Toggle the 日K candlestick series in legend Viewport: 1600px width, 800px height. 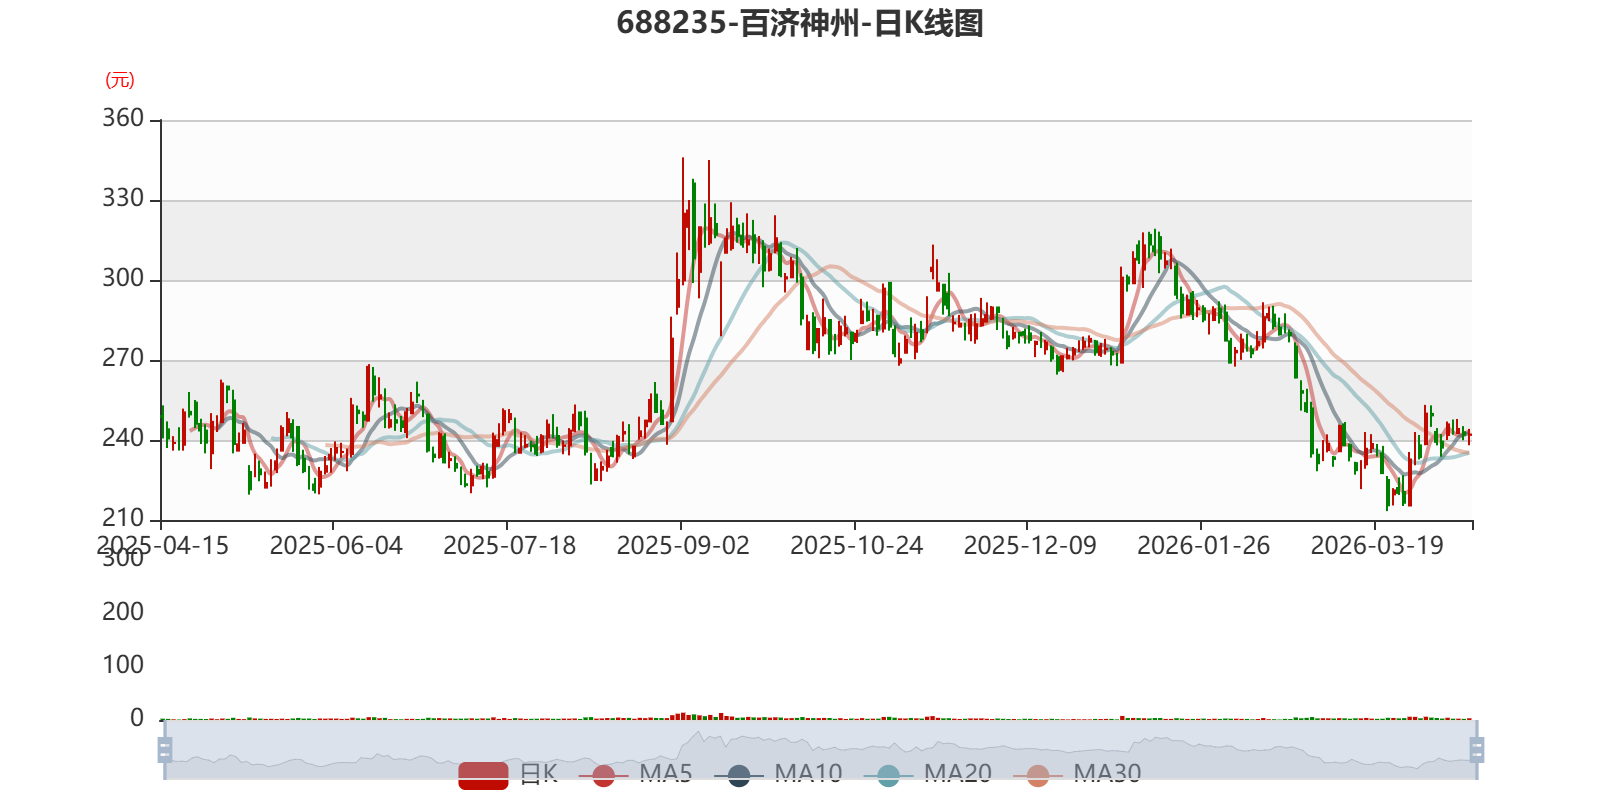tap(508, 775)
